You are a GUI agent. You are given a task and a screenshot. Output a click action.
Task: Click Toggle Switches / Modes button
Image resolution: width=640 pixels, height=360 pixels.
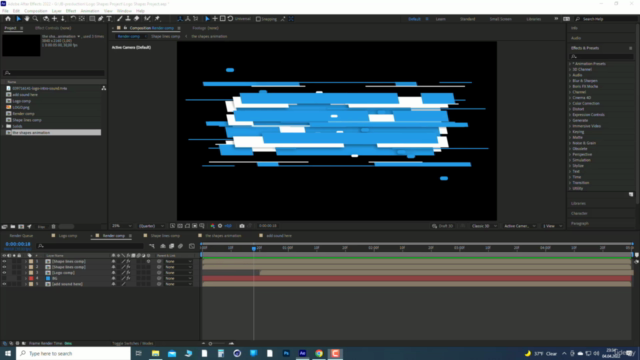[133, 343]
